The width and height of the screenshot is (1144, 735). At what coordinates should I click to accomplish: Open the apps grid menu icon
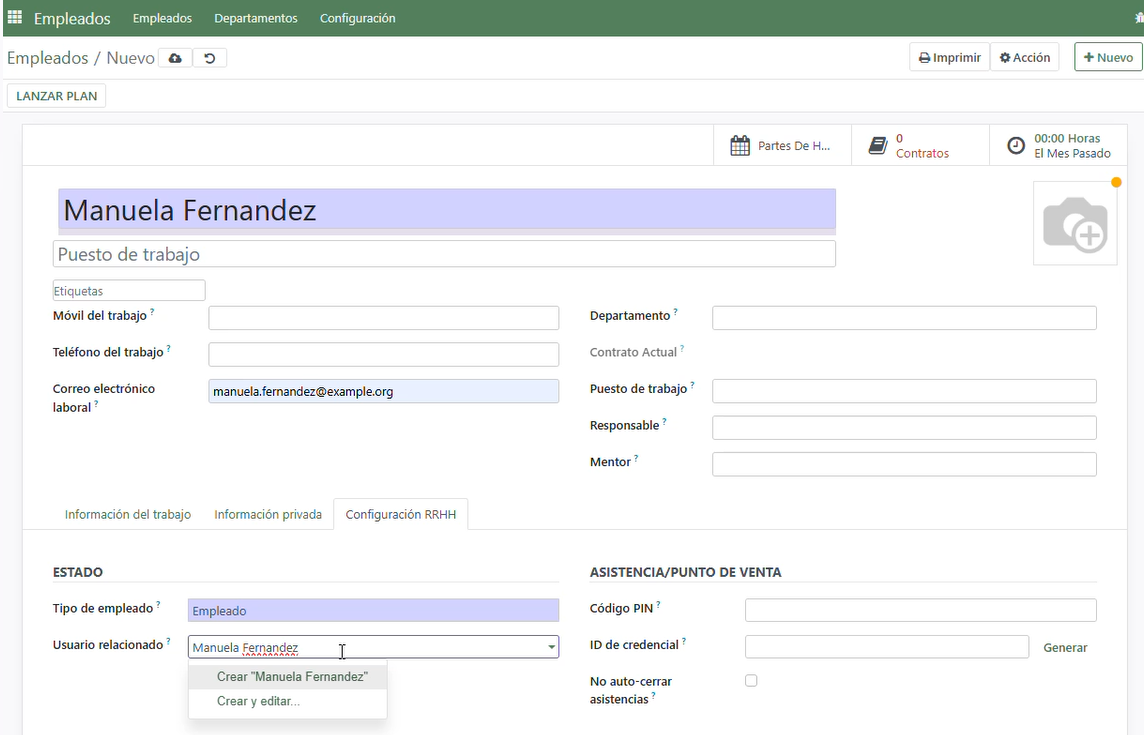tap(15, 18)
